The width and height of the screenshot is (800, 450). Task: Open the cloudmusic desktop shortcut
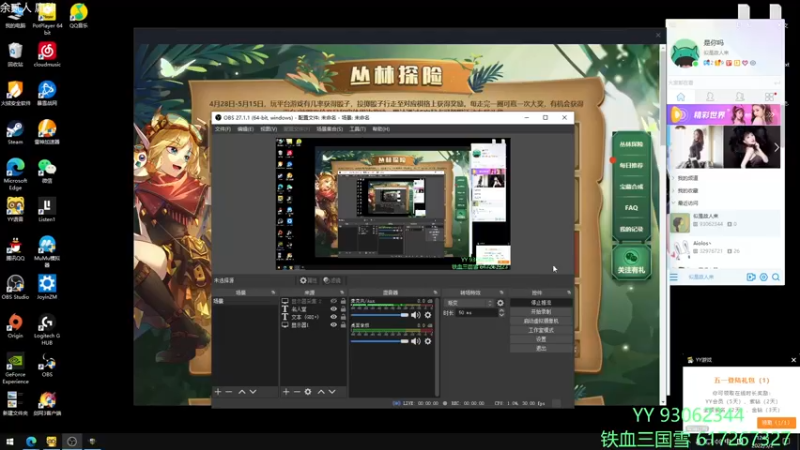click(x=47, y=55)
